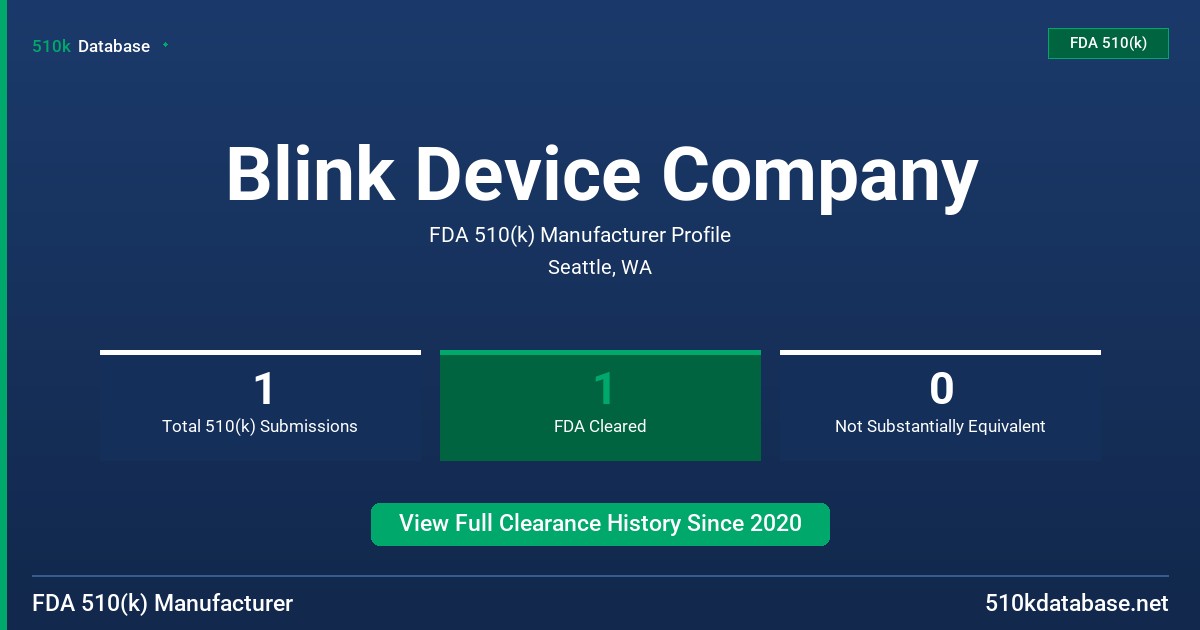This screenshot has width=1200, height=630.
Task: Open the FDA Cleared stat card
Action: [600, 405]
